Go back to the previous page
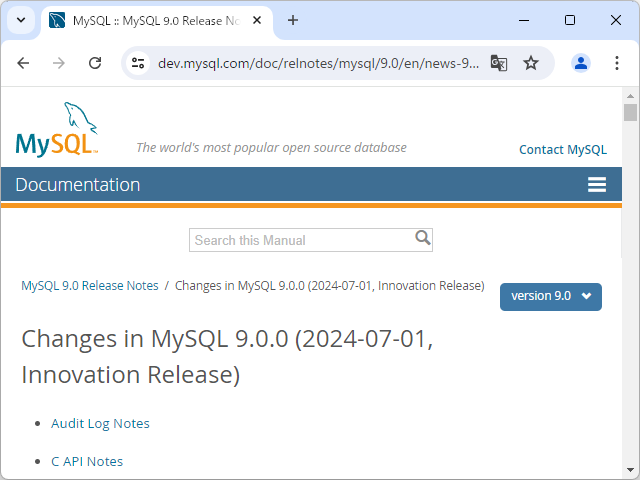This screenshot has width=640, height=480. [x=23, y=63]
